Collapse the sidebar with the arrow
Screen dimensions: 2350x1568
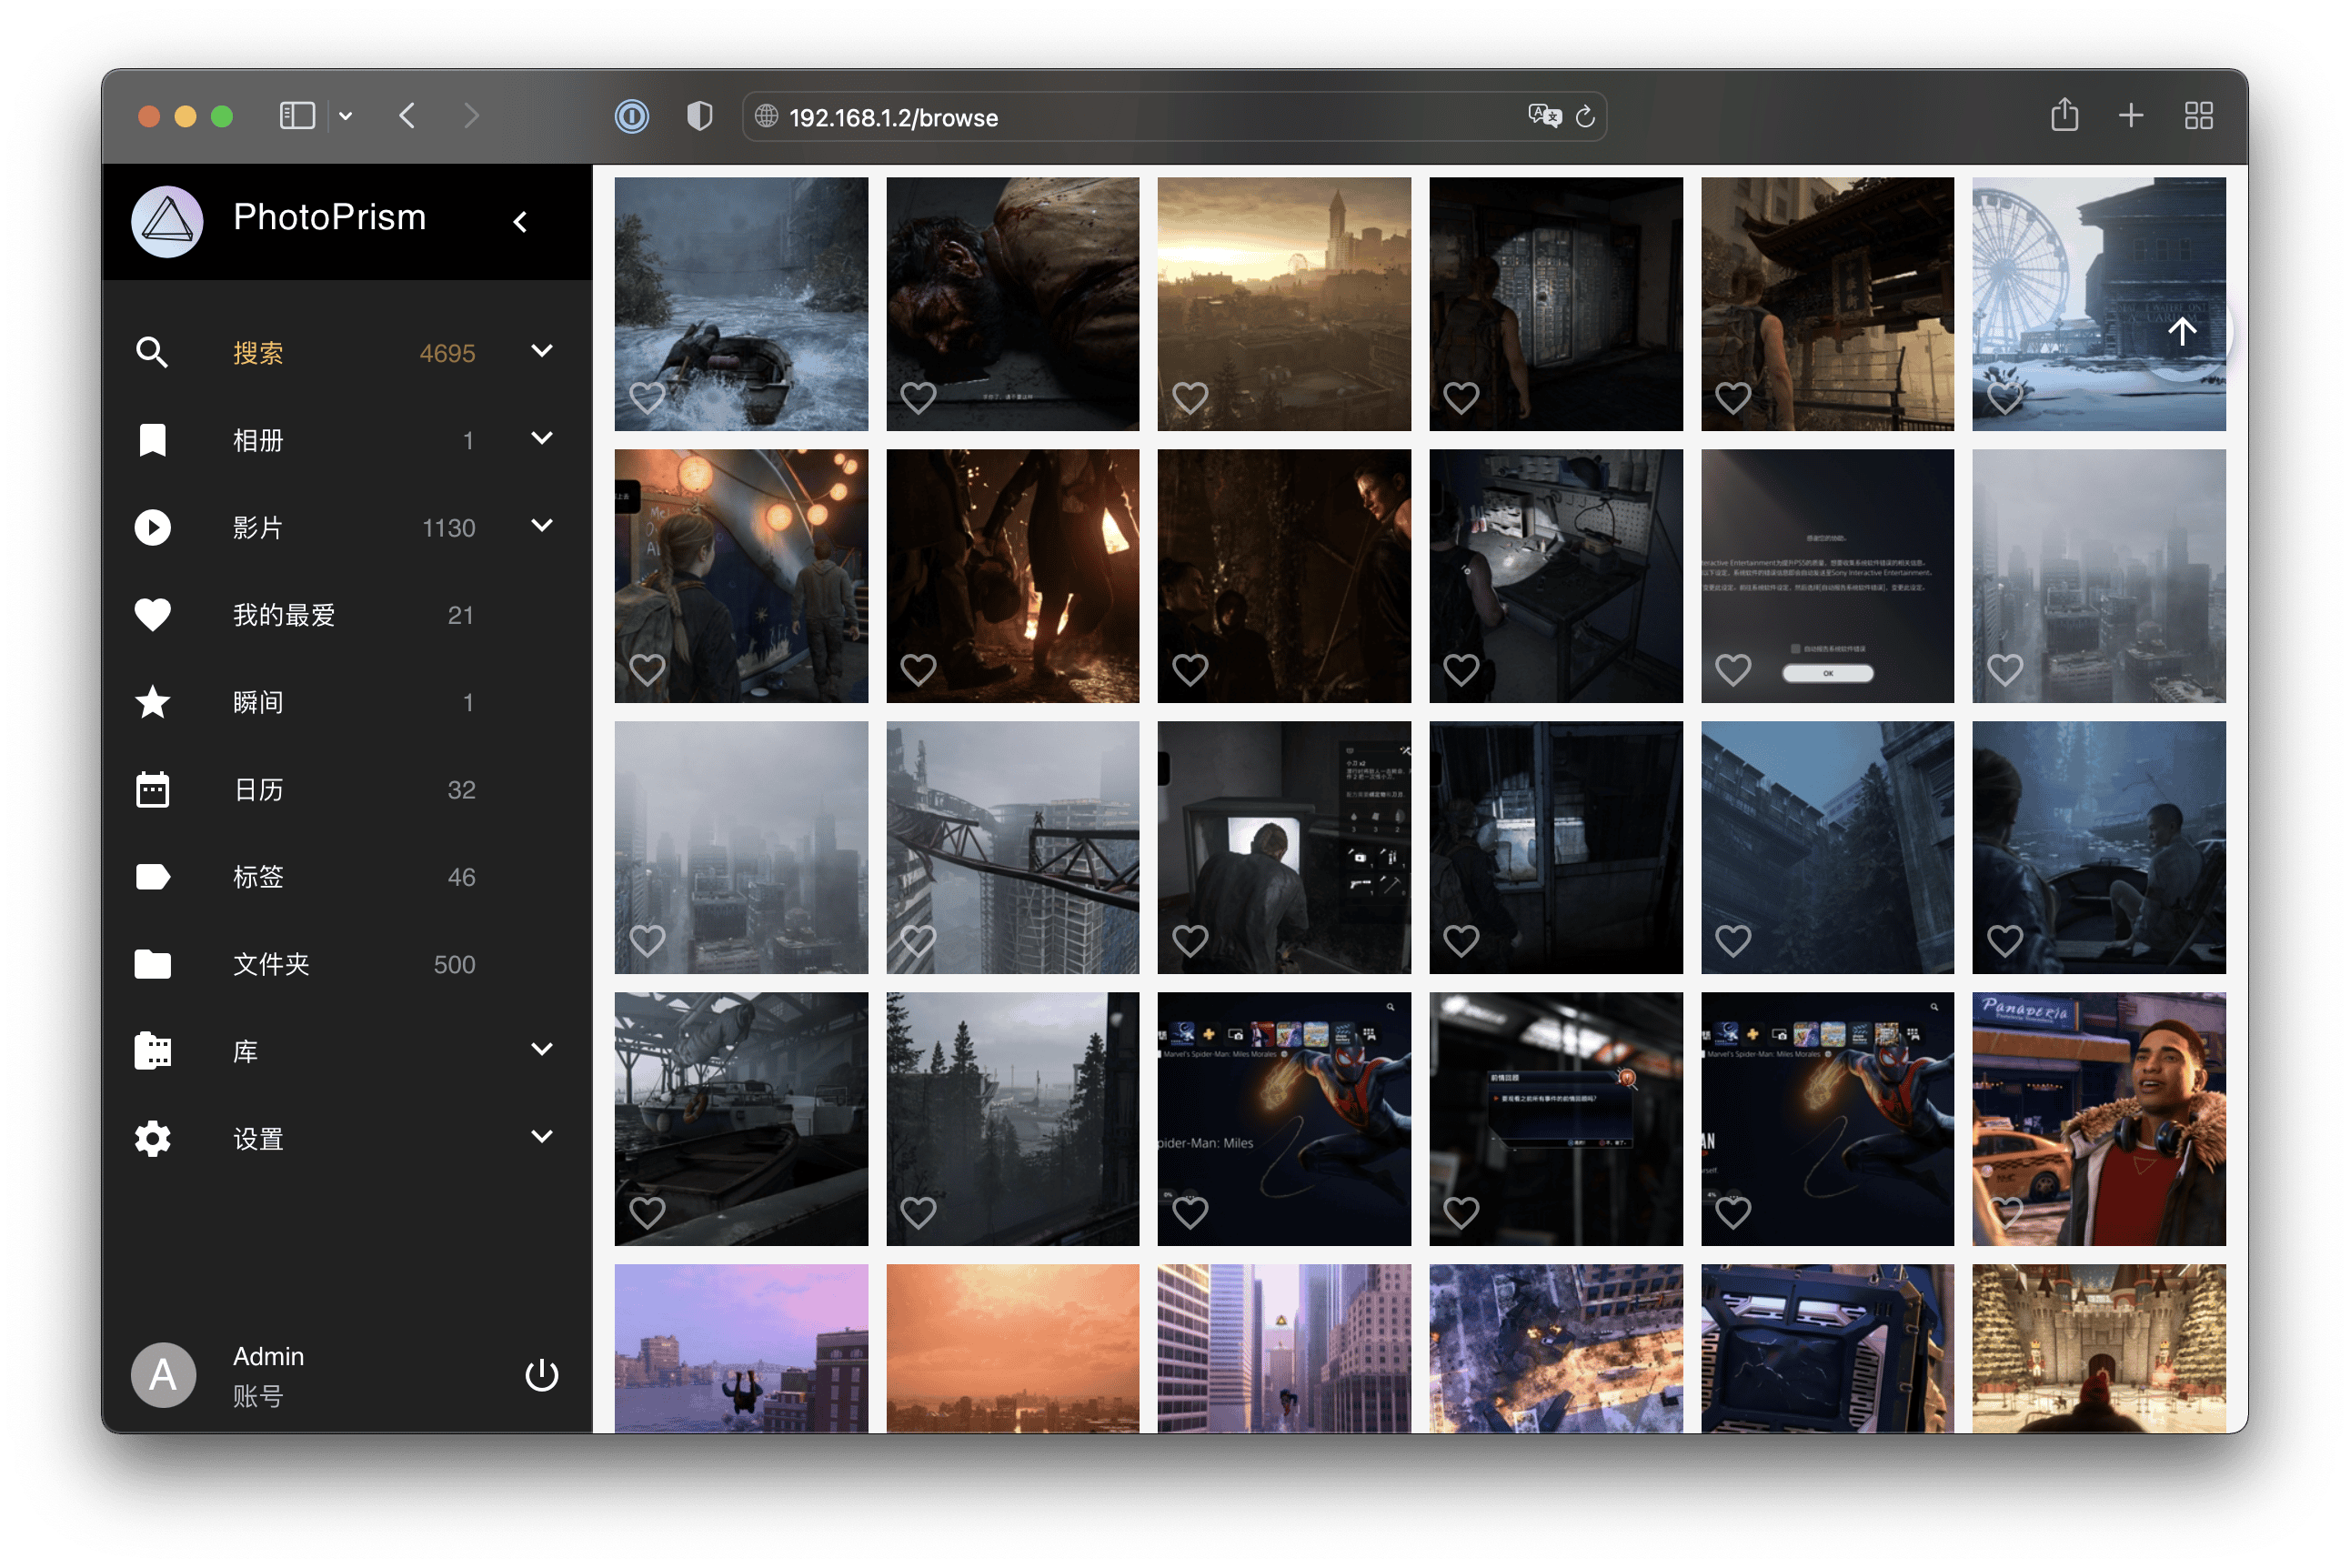tap(520, 222)
